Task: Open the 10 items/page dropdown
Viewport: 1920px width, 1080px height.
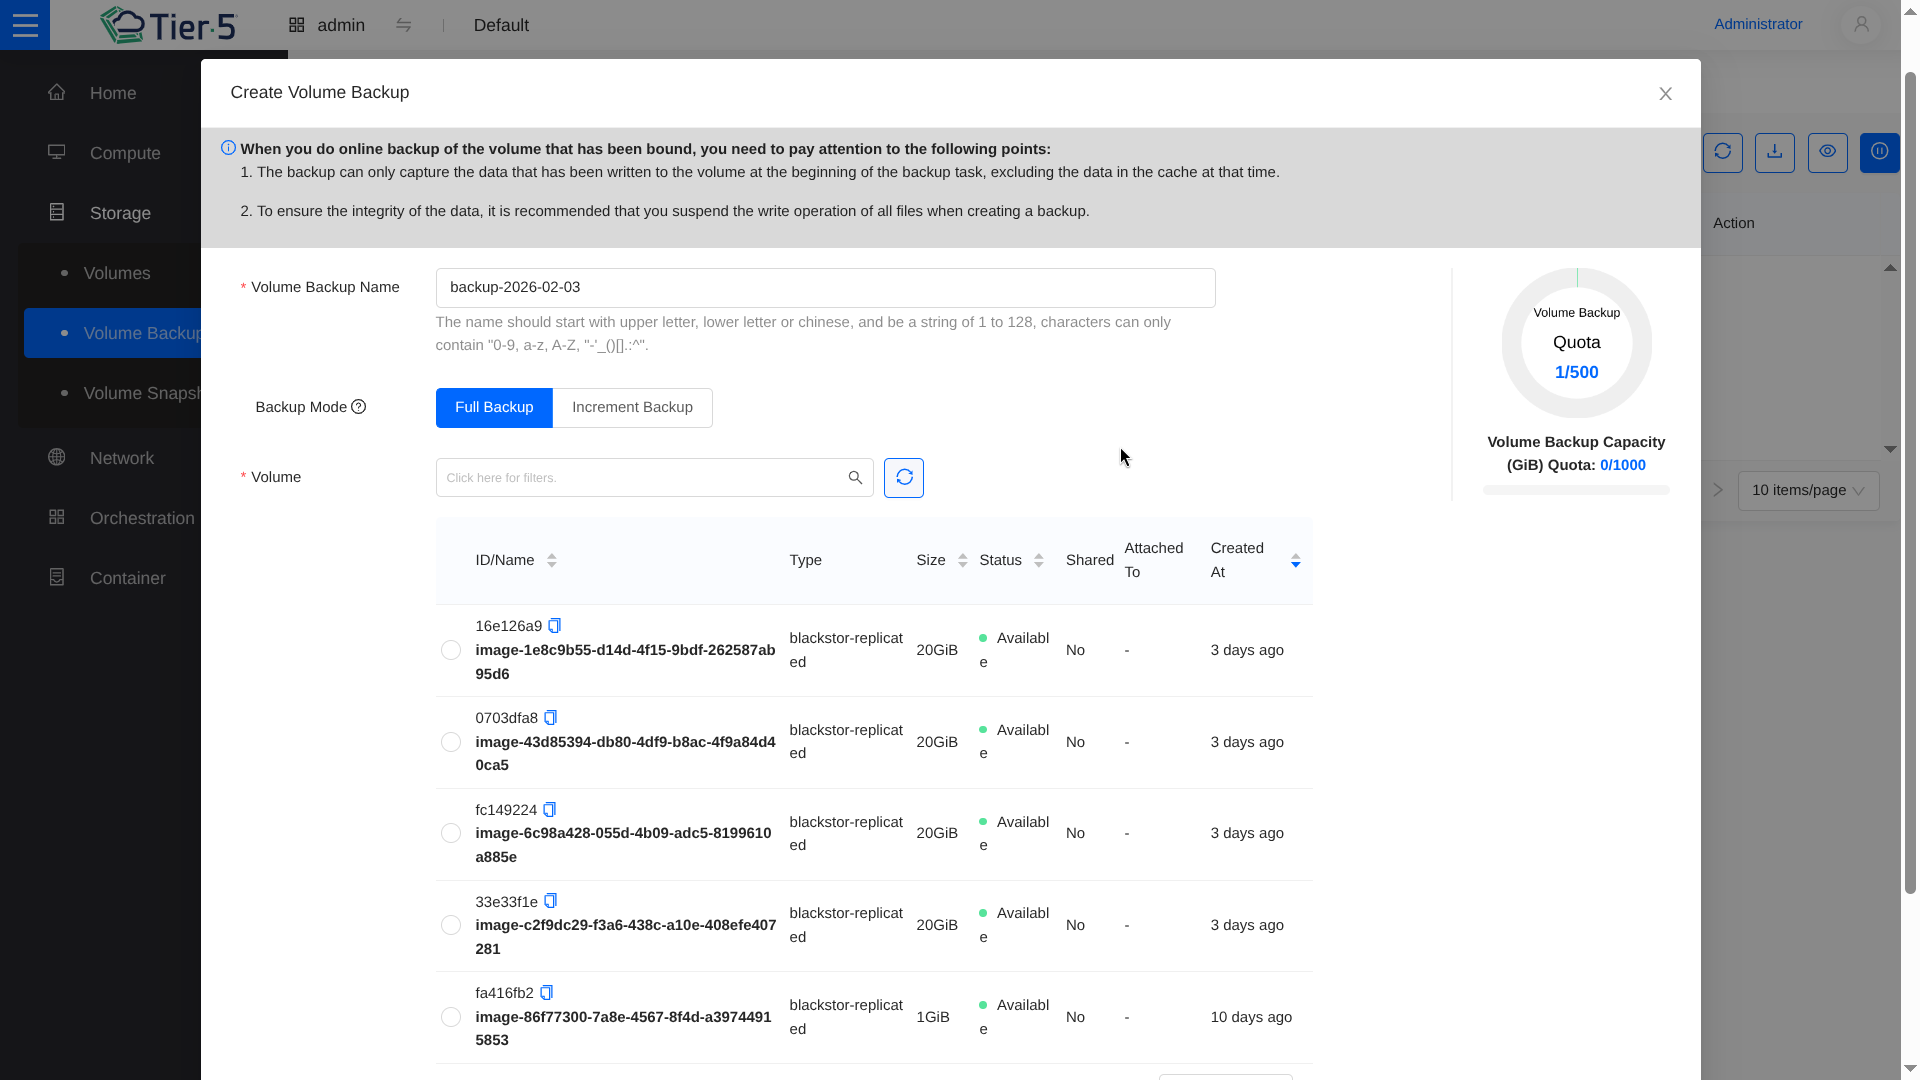Action: click(x=1807, y=490)
